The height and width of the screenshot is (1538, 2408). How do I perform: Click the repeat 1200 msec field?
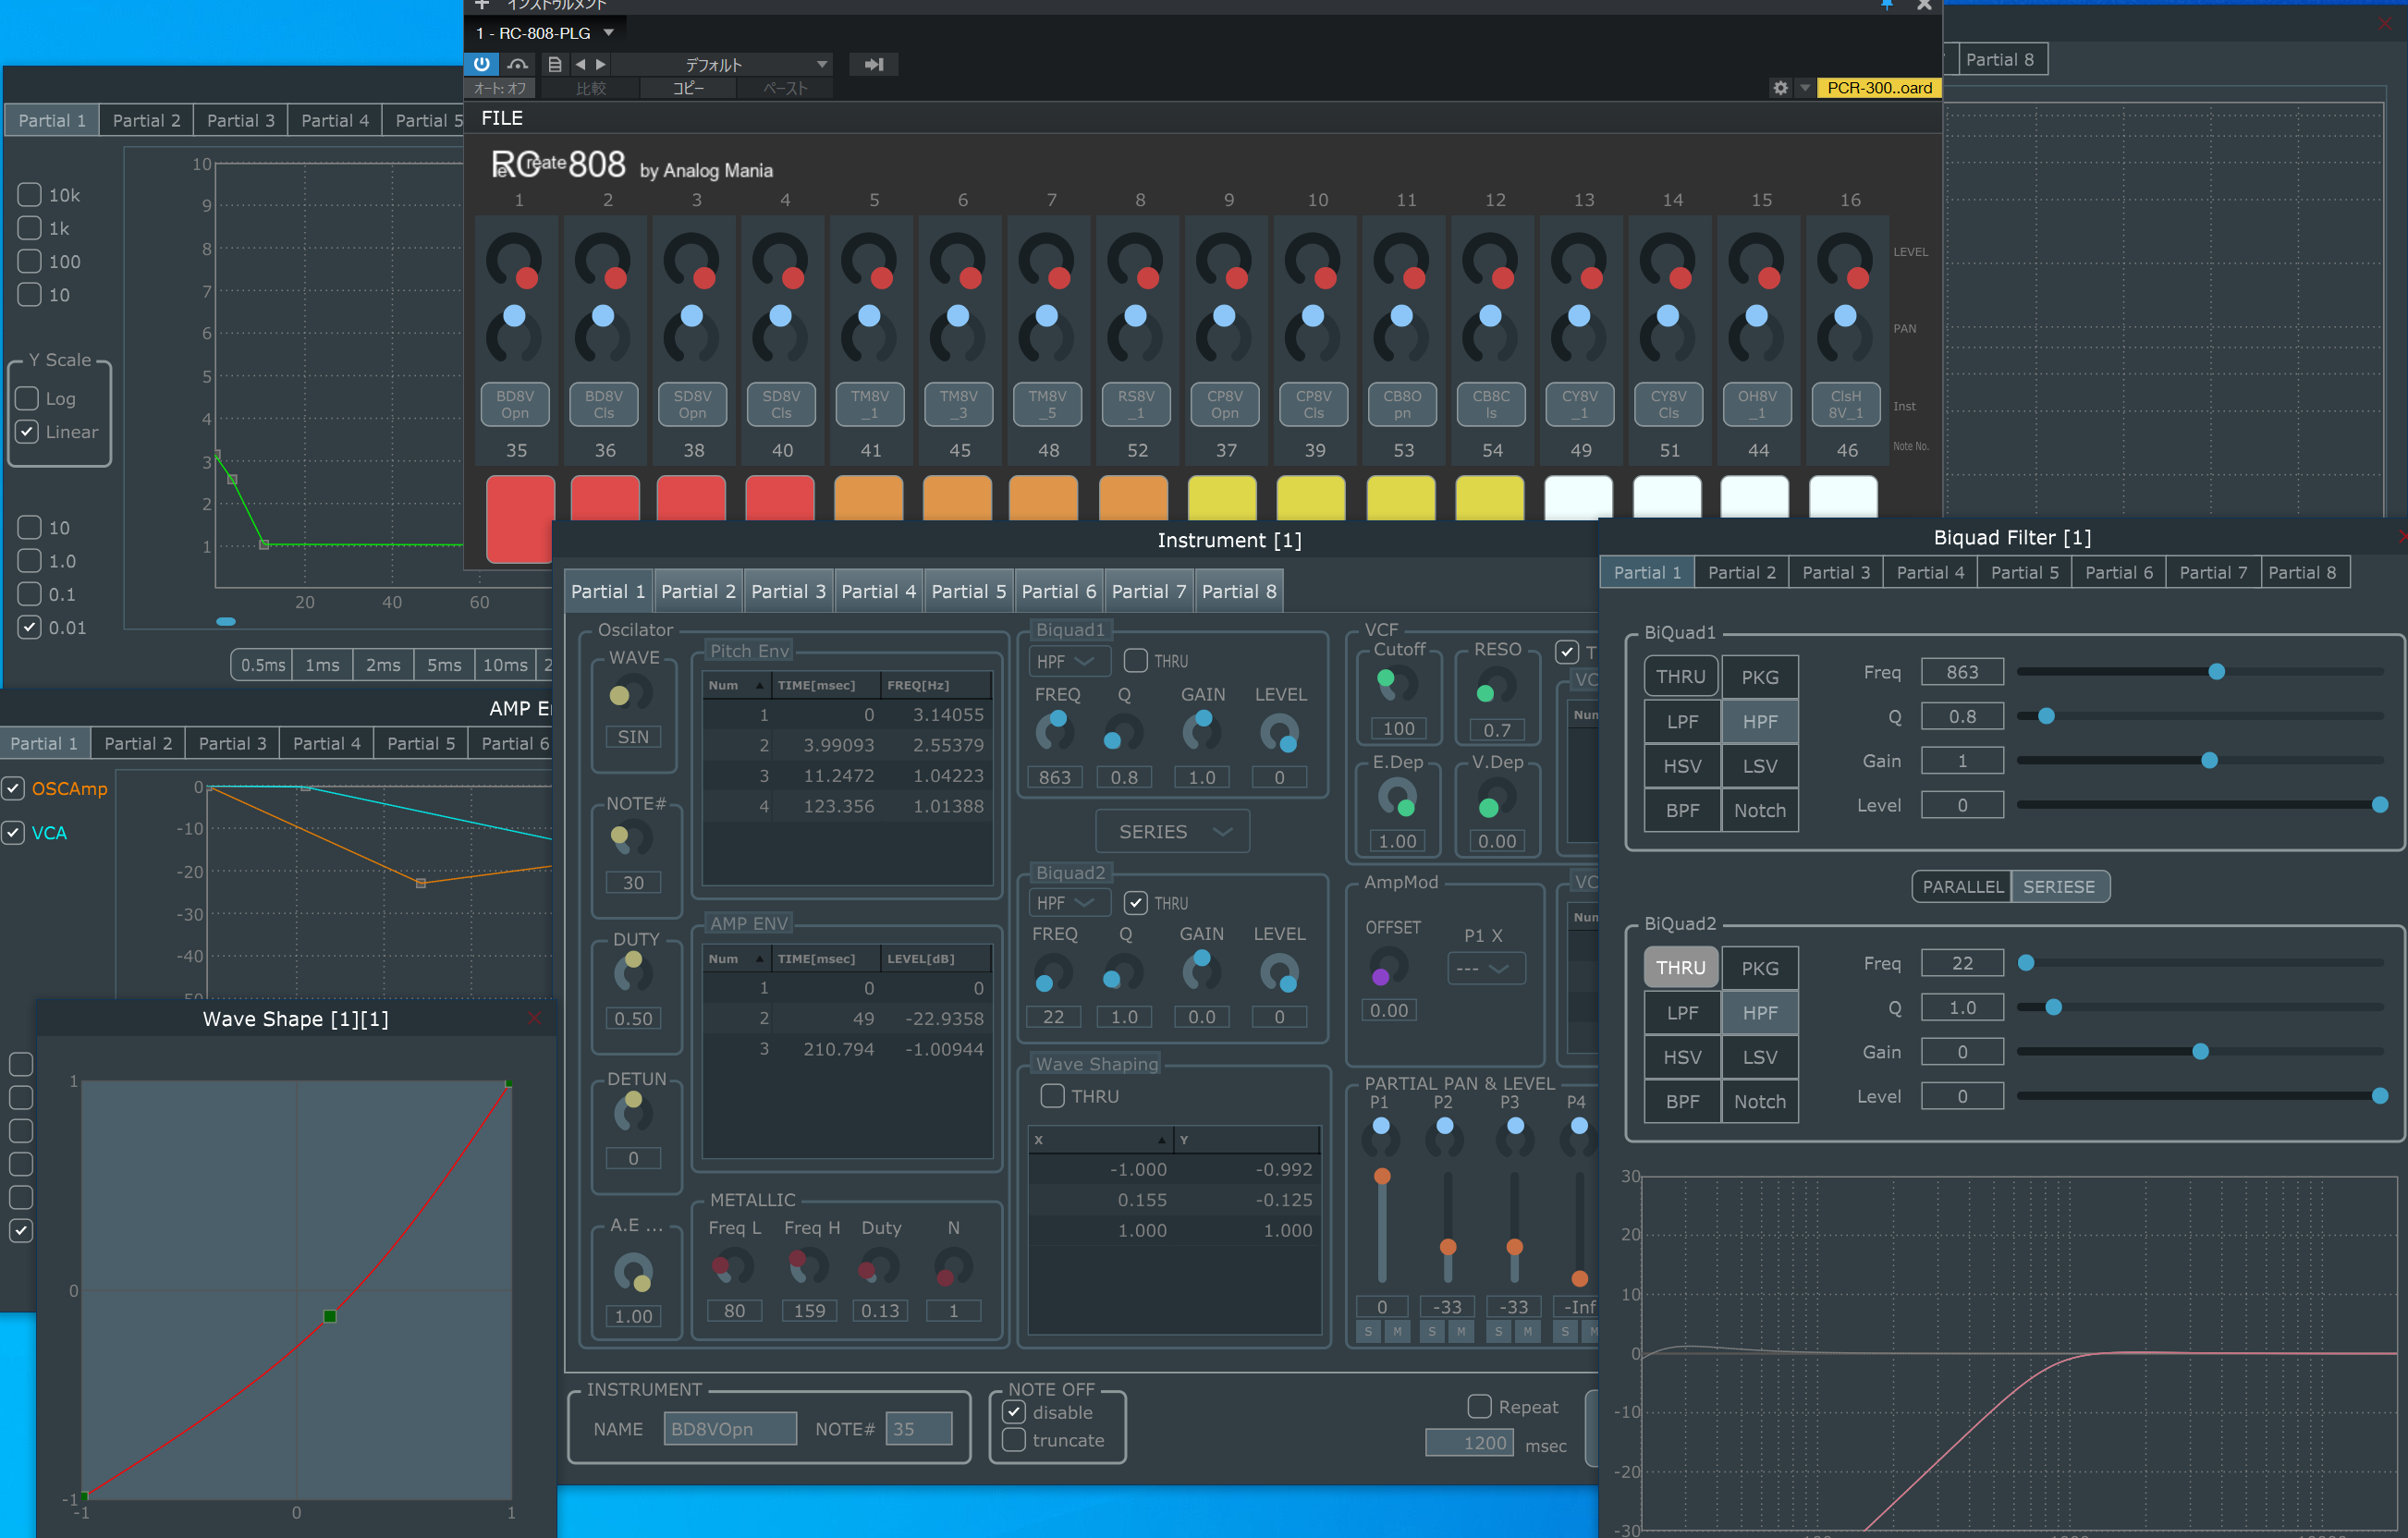click(1469, 1443)
